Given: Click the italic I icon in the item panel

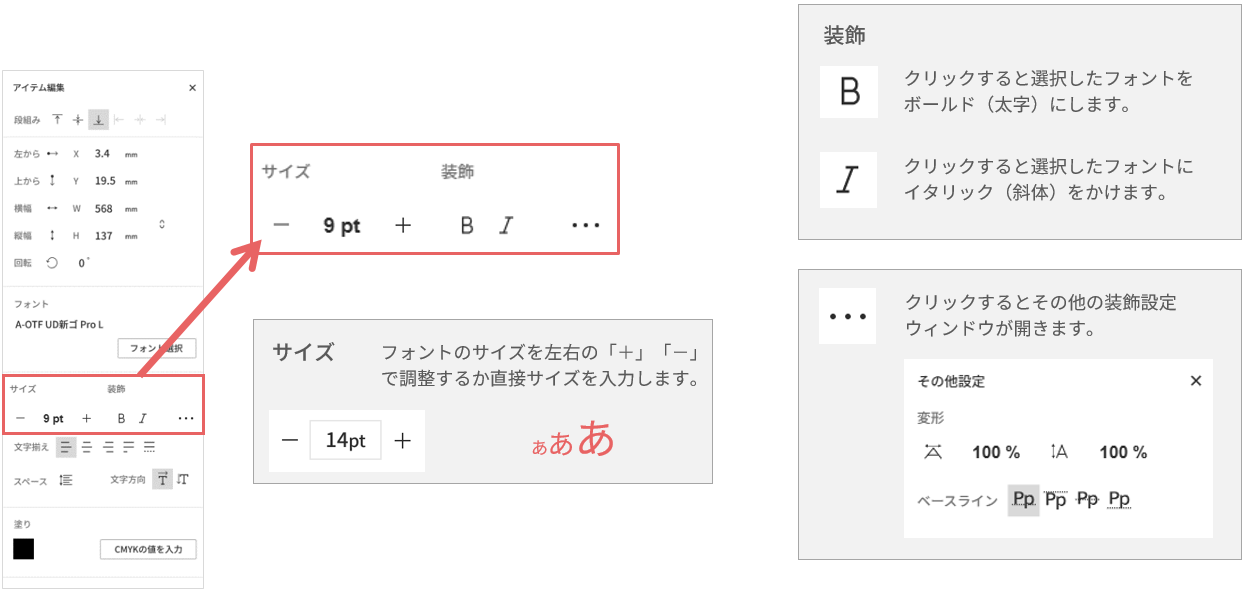Looking at the screenshot, I should 143,418.
